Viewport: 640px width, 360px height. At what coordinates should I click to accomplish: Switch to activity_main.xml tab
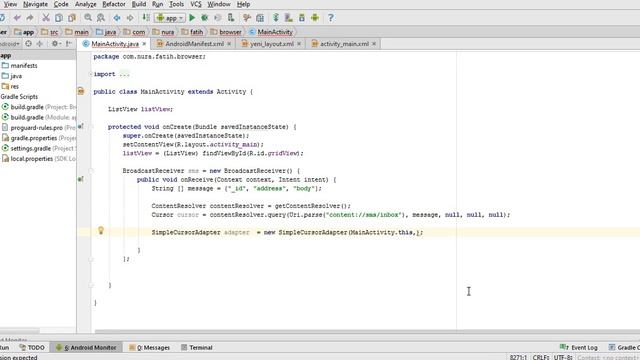(344, 44)
